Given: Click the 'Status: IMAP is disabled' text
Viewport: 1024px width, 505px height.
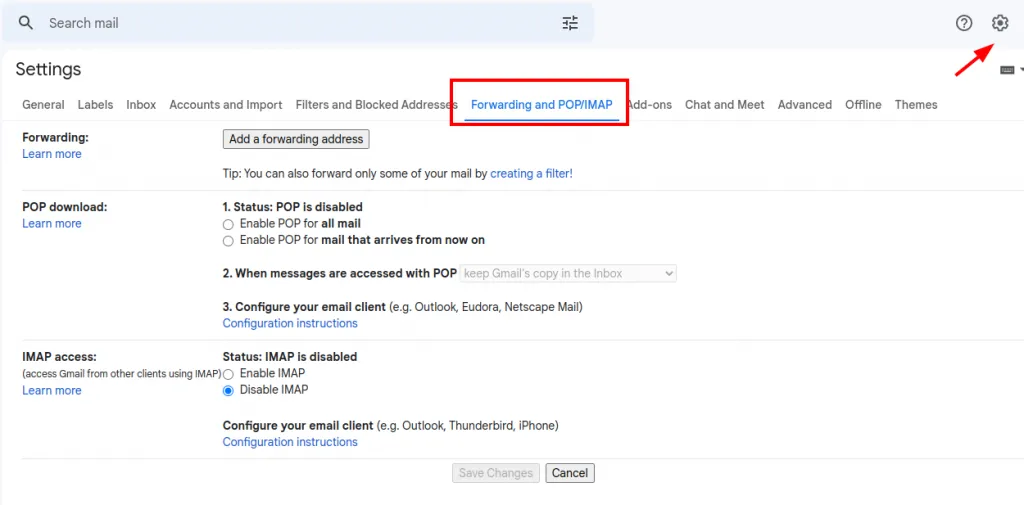Looking at the screenshot, I should (x=290, y=357).
